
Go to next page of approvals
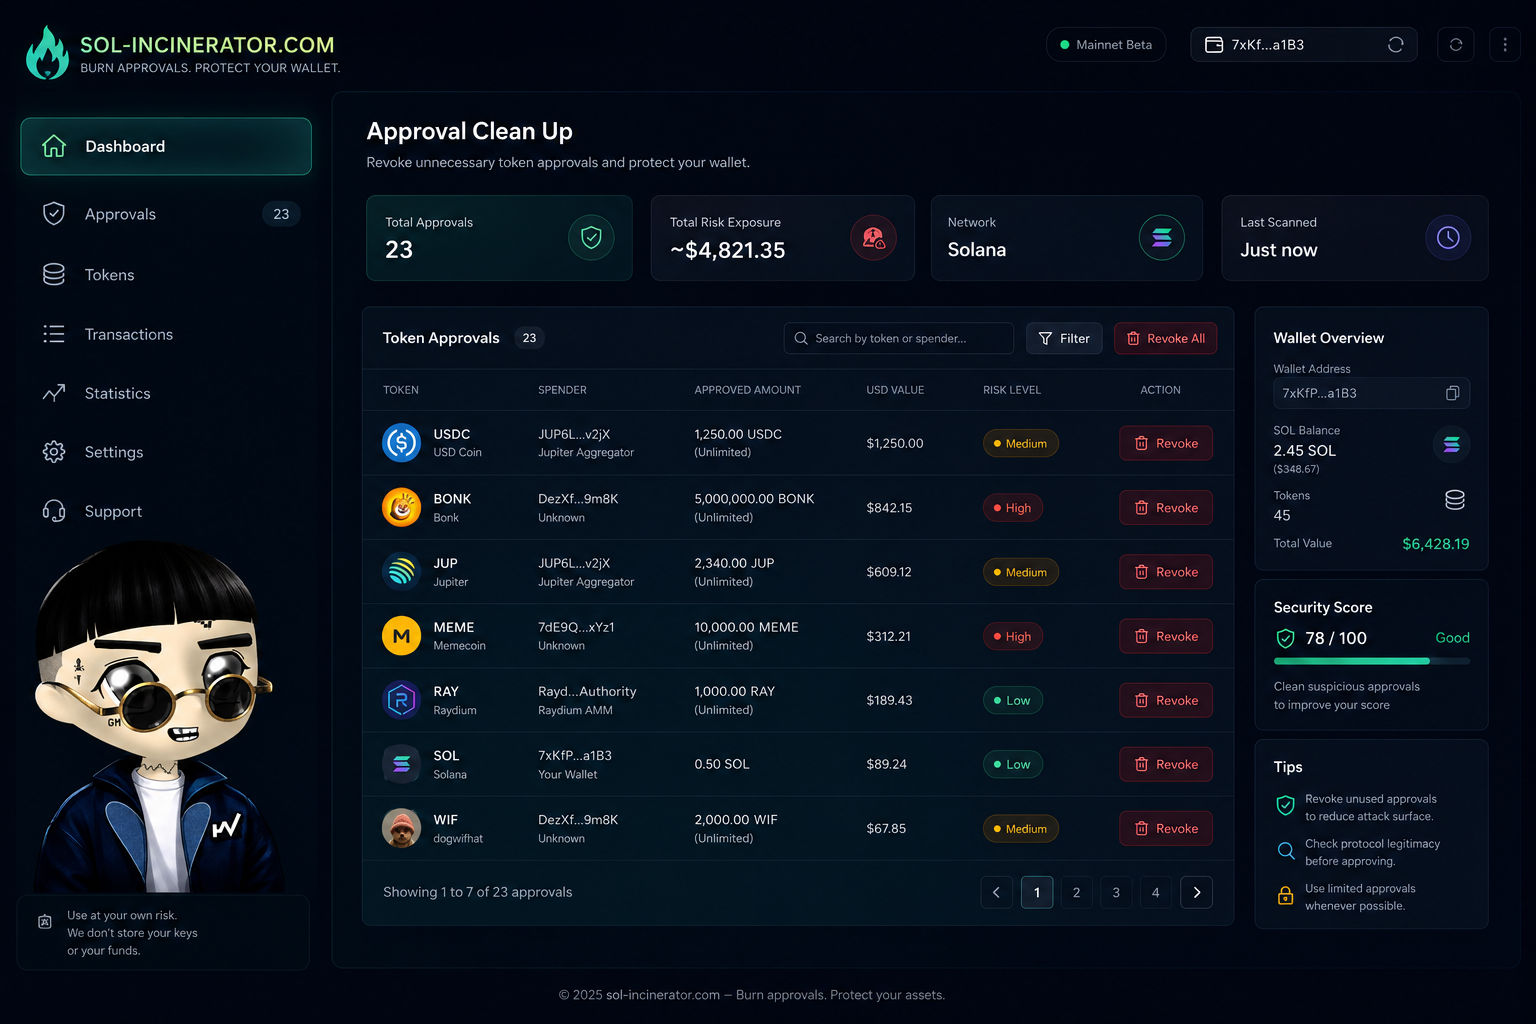coord(1196,892)
